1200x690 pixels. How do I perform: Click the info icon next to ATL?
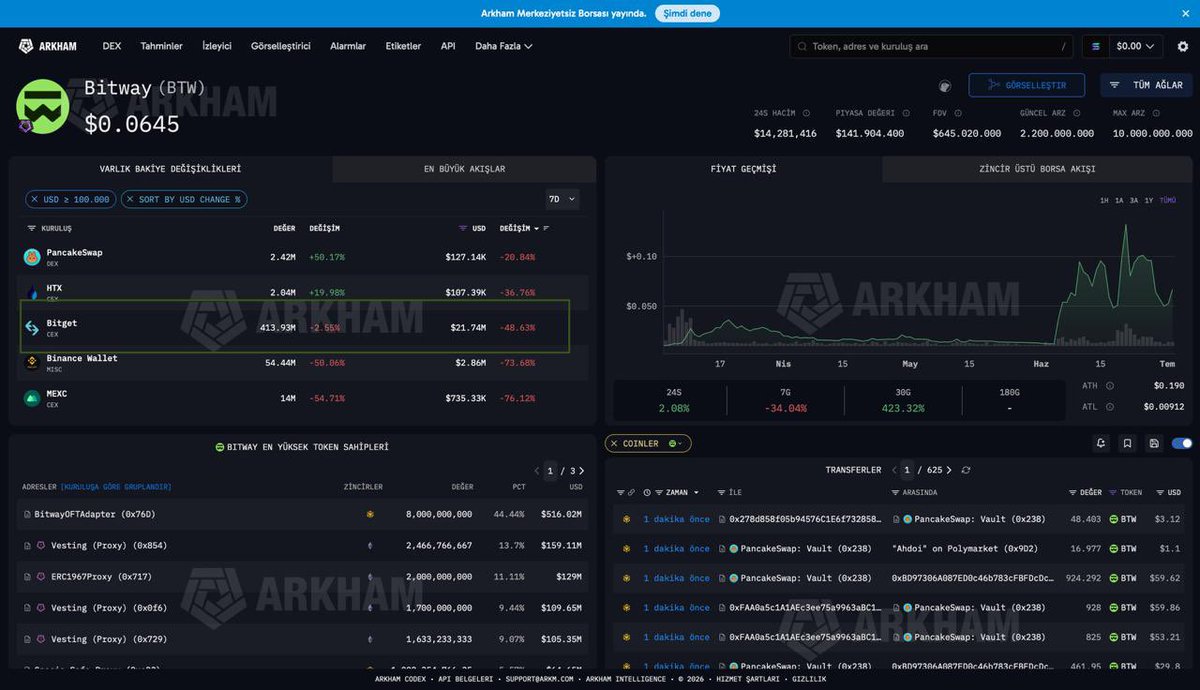tap(1108, 407)
